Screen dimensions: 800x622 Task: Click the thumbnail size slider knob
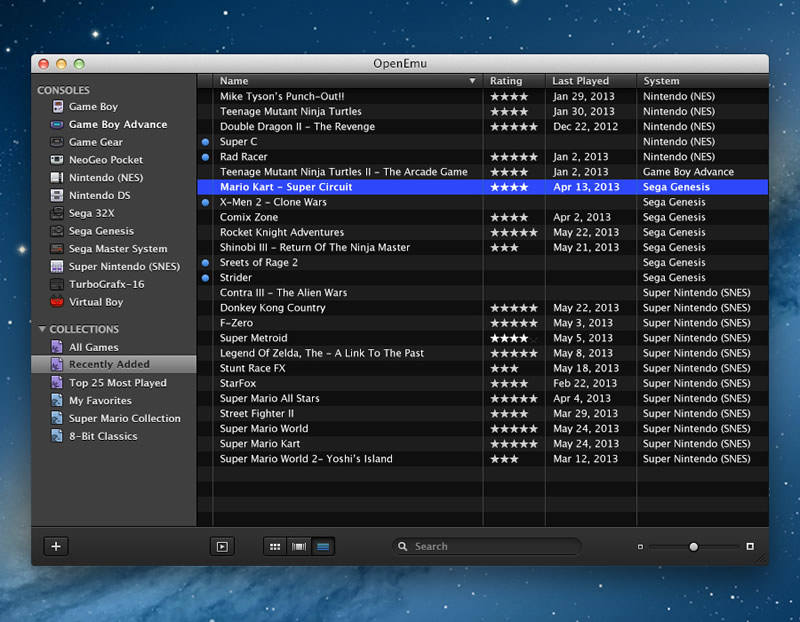pos(693,547)
